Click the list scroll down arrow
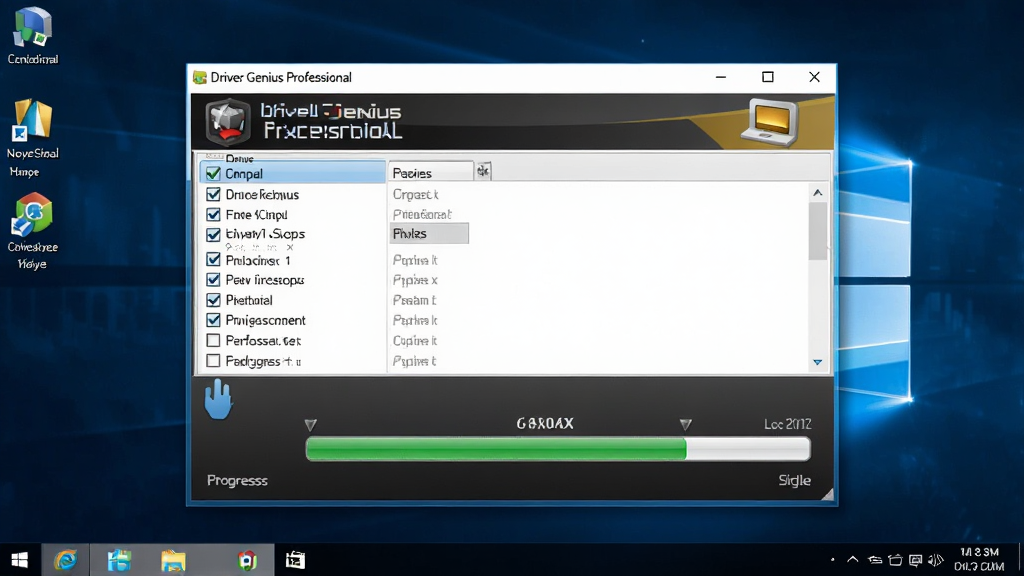This screenshot has width=1024, height=576. pos(818,362)
